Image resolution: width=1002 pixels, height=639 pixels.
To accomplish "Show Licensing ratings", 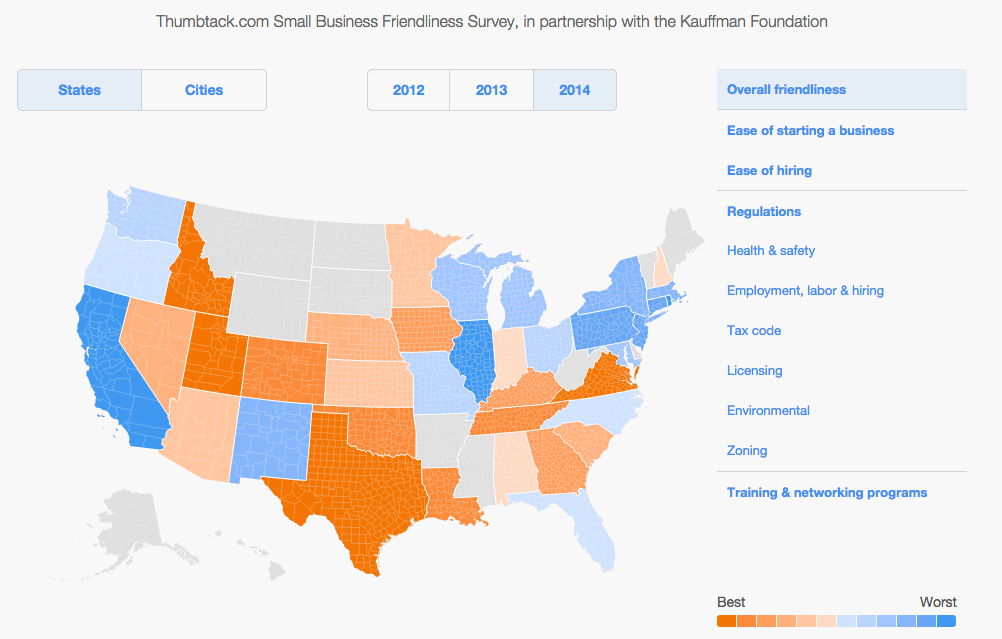I will [754, 371].
